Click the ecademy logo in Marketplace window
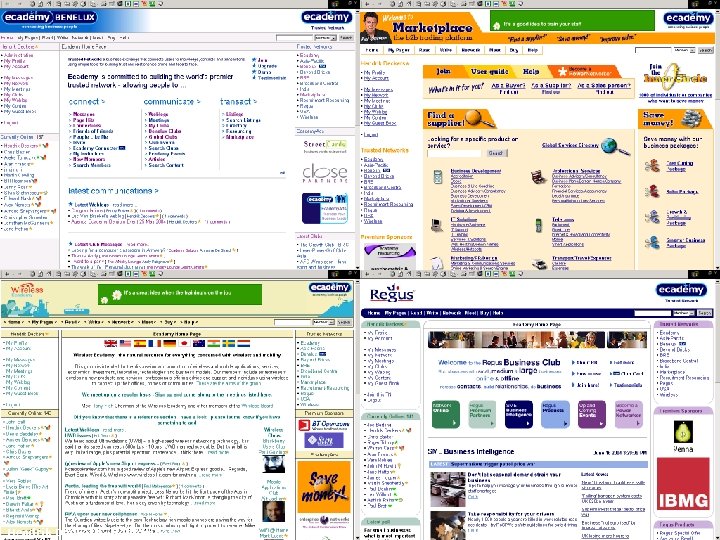 coord(688,18)
